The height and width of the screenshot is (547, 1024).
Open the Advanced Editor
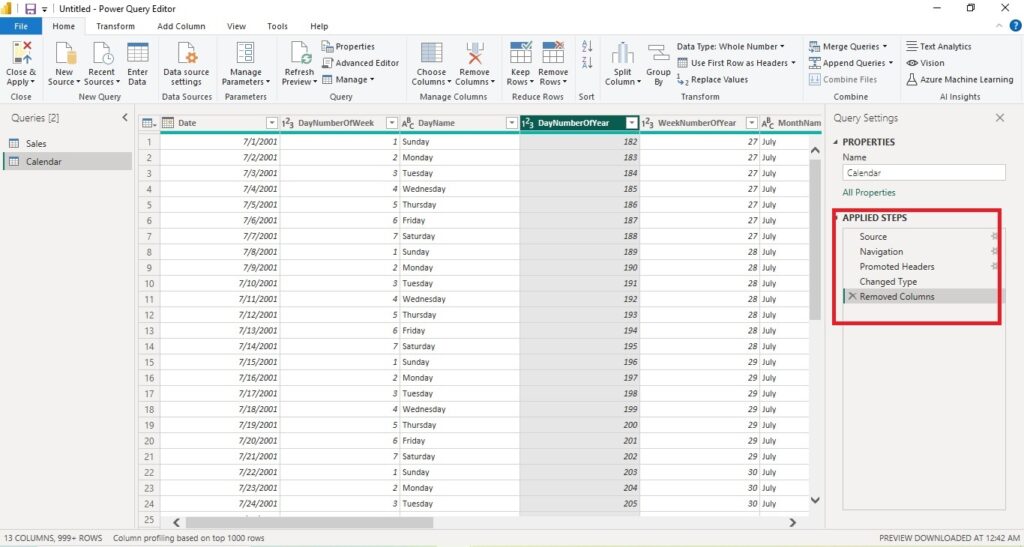pos(360,63)
